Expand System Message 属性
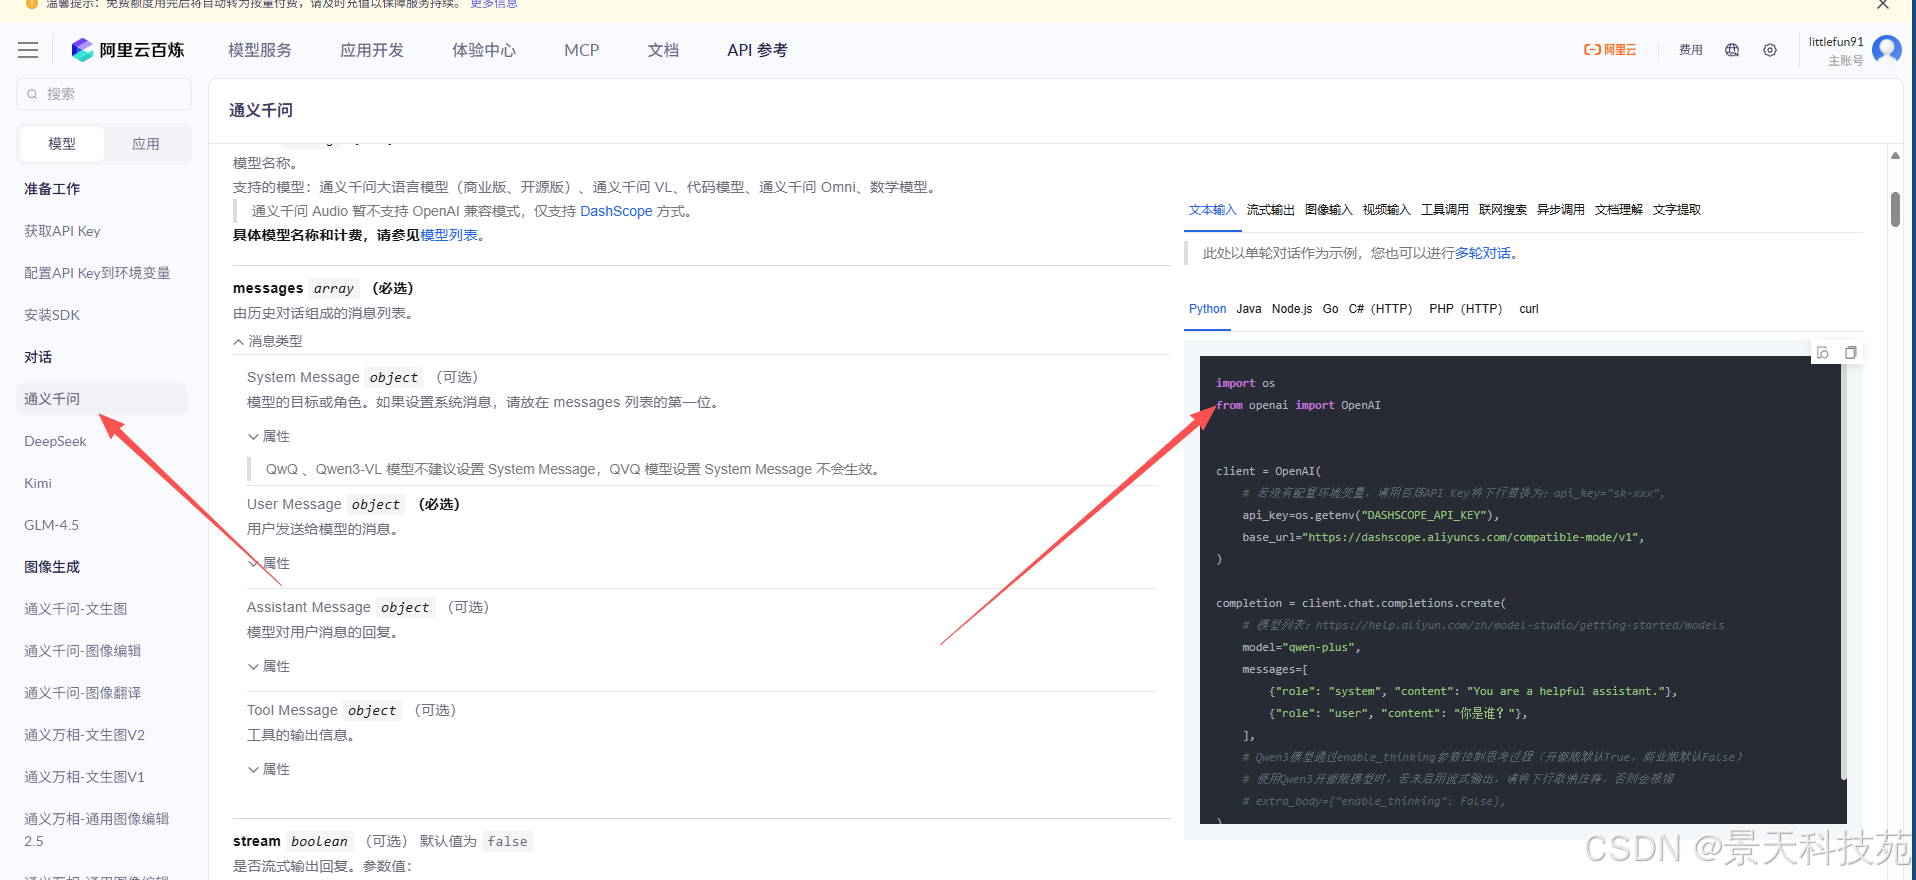Image resolution: width=1916 pixels, height=880 pixels. coord(269,436)
